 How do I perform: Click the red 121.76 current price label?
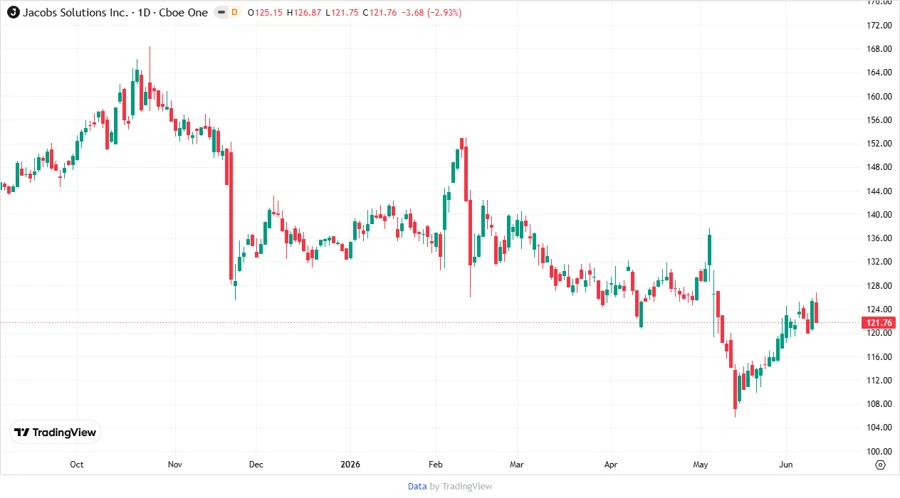coord(879,323)
